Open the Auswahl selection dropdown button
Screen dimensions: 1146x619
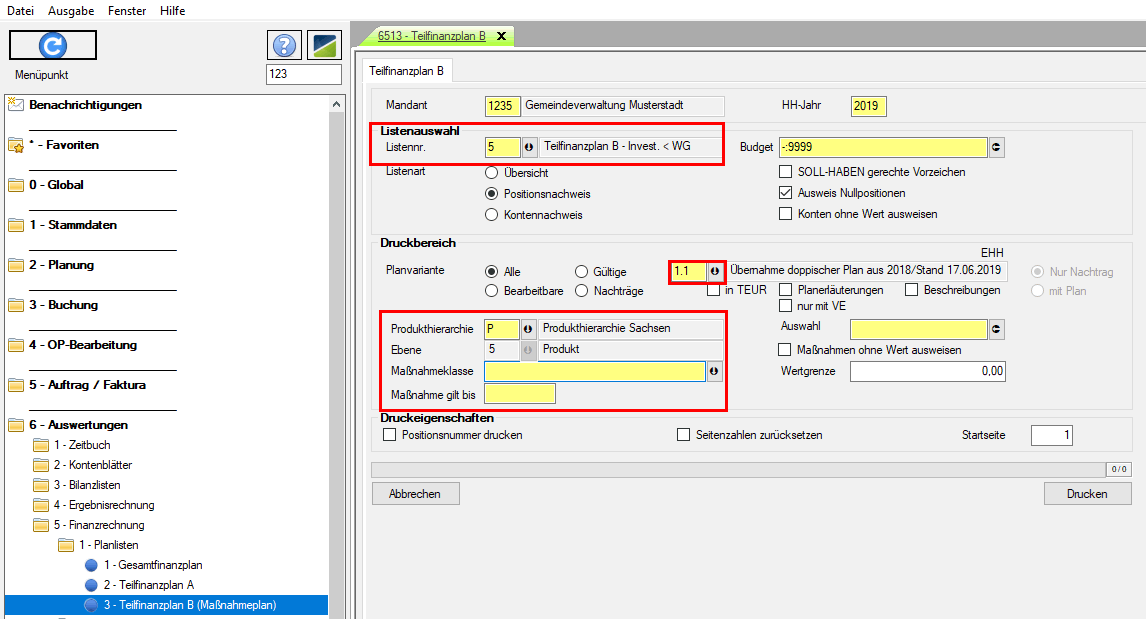click(996, 330)
